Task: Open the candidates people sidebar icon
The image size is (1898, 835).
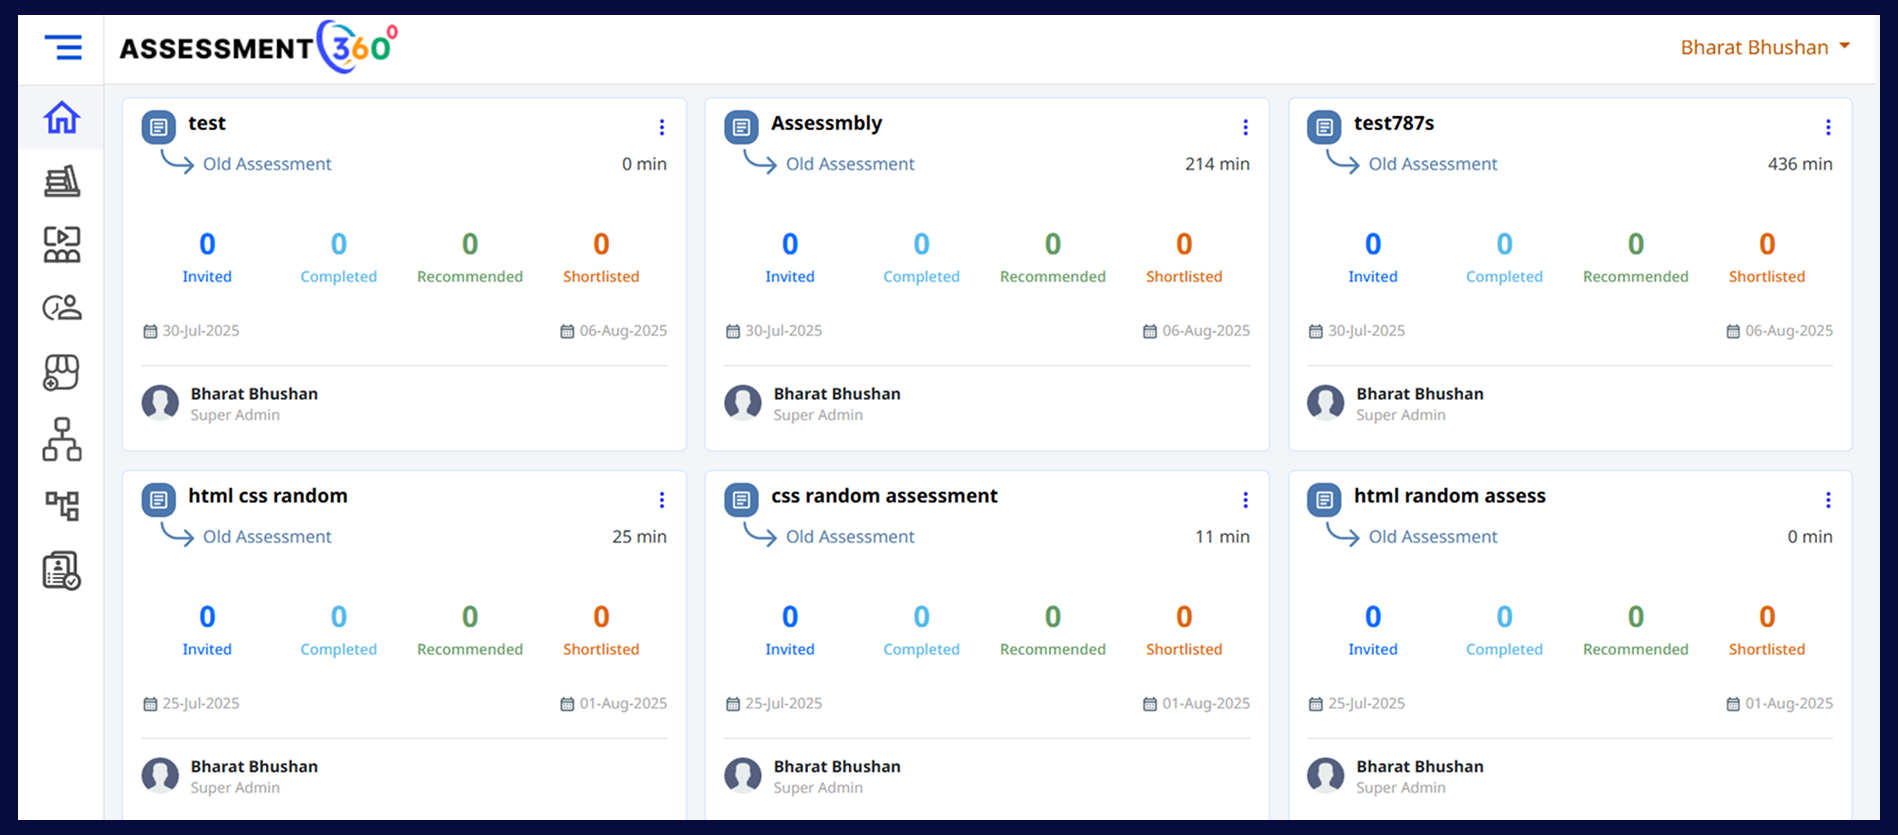Action: coord(62,307)
